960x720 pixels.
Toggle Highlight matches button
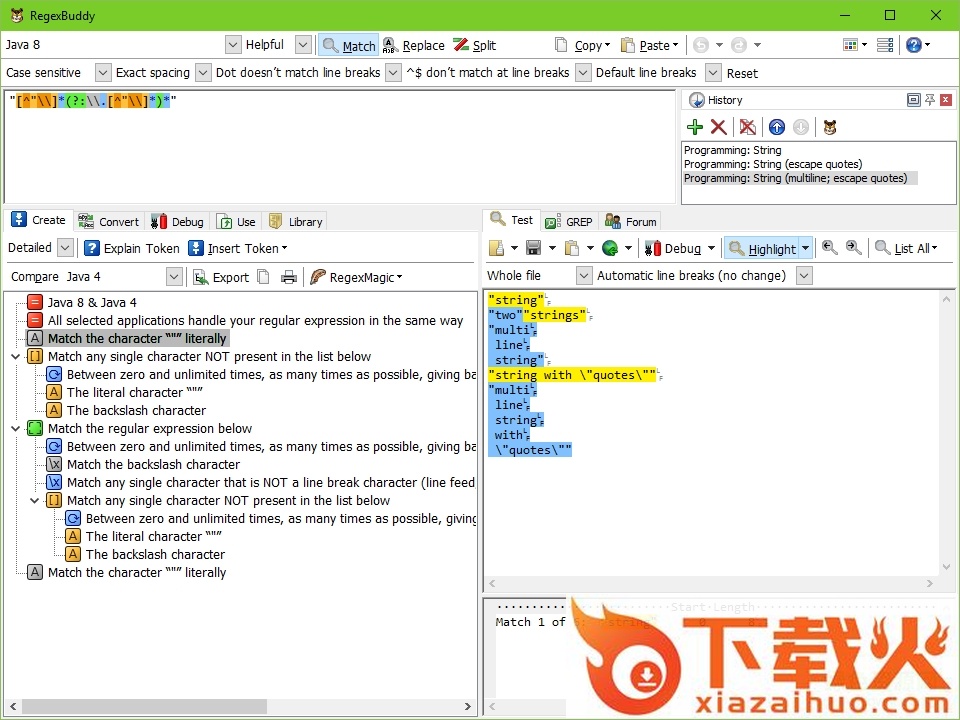point(763,249)
